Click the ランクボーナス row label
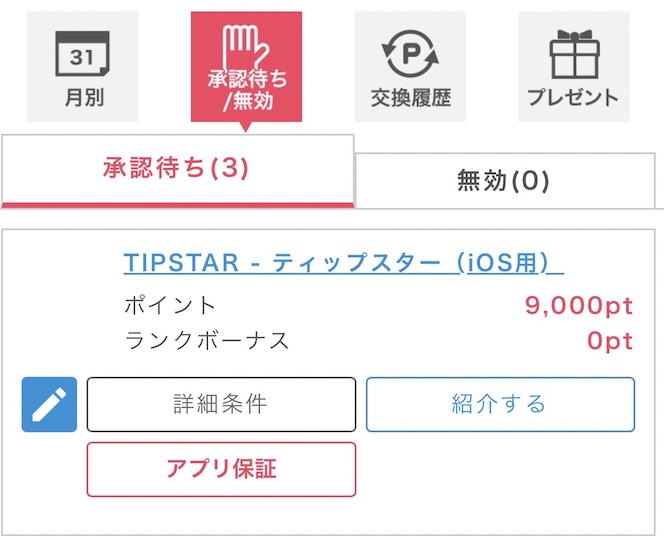664x536 pixels. 207,341
